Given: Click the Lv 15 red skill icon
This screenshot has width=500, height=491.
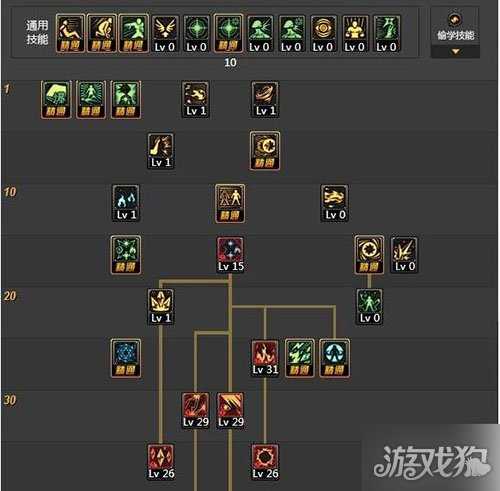Looking at the screenshot, I should point(230,255).
